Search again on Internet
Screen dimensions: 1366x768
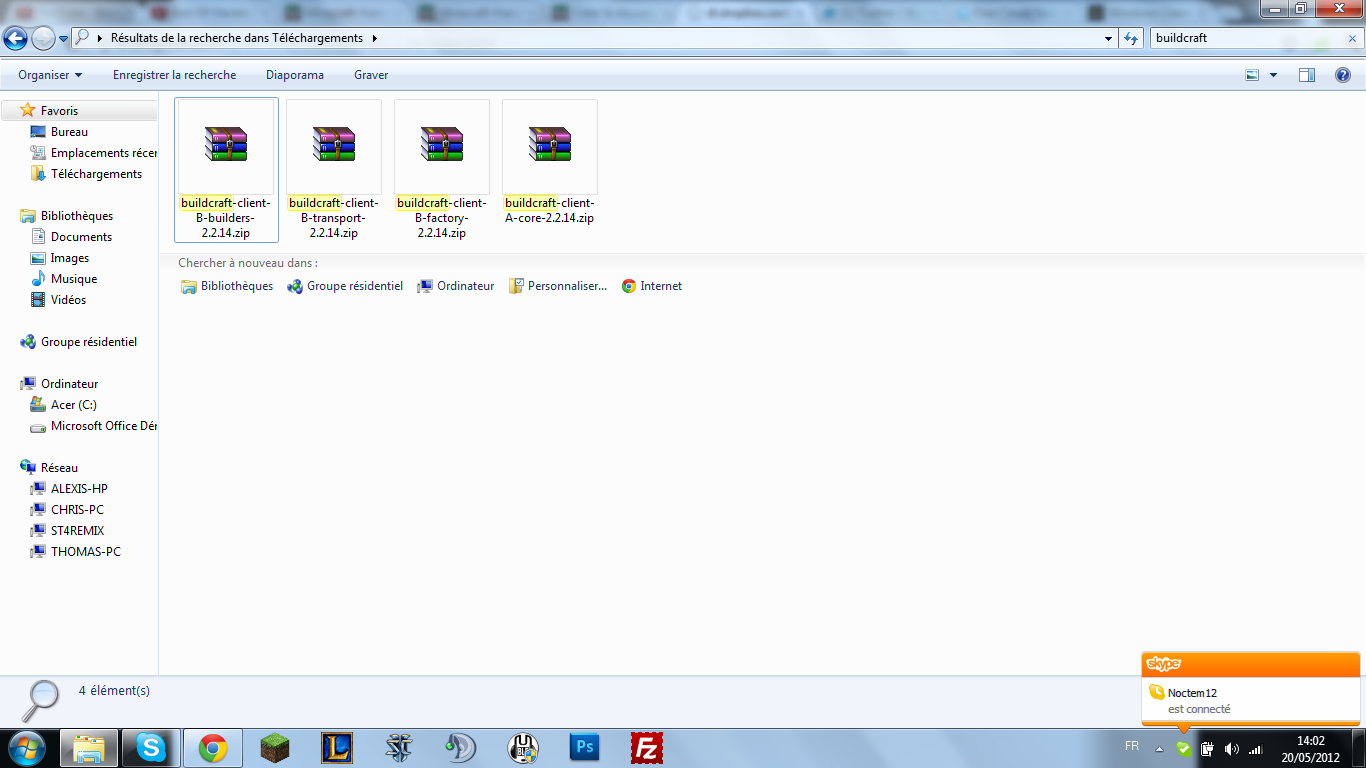[x=652, y=286]
